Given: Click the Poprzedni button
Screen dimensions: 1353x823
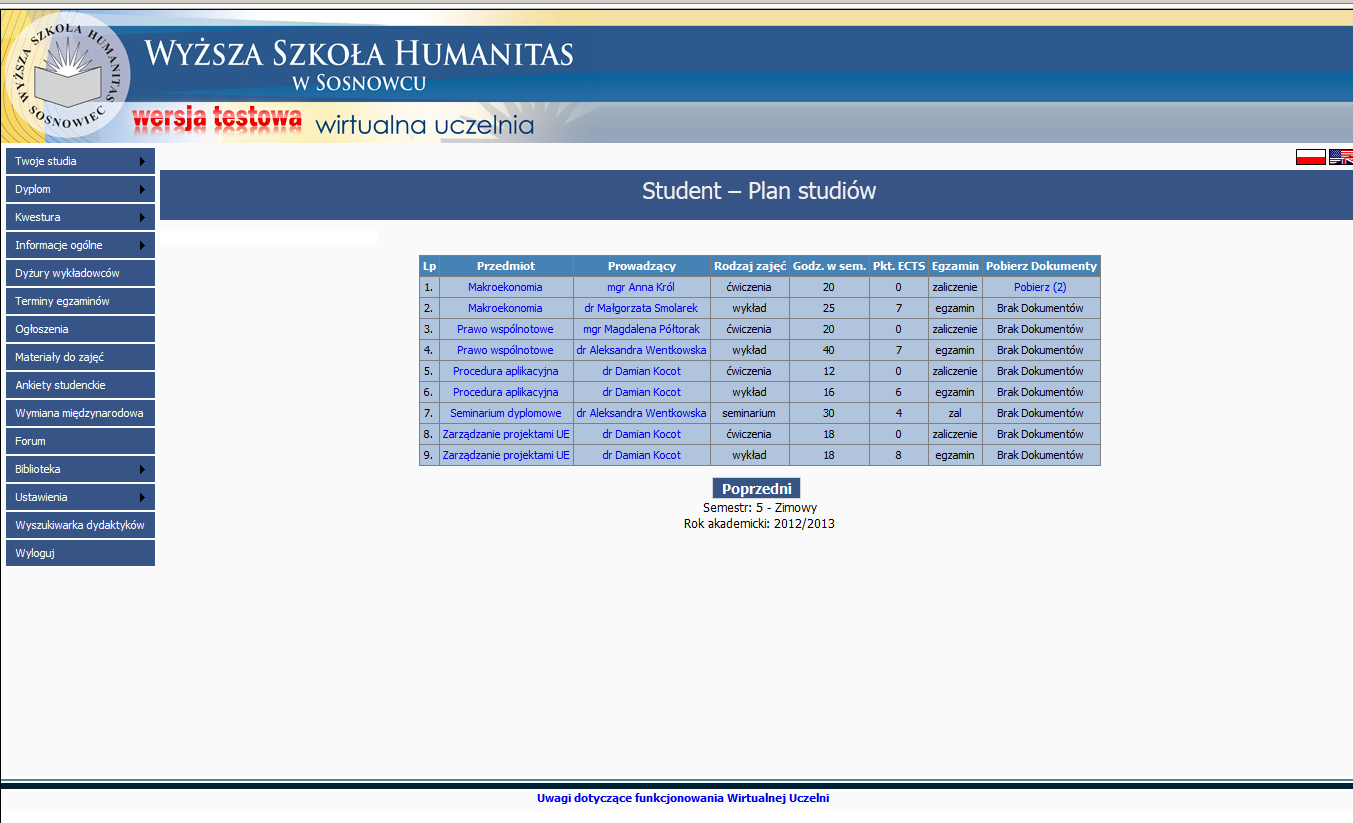Looking at the screenshot, I should tap(757, 488).
